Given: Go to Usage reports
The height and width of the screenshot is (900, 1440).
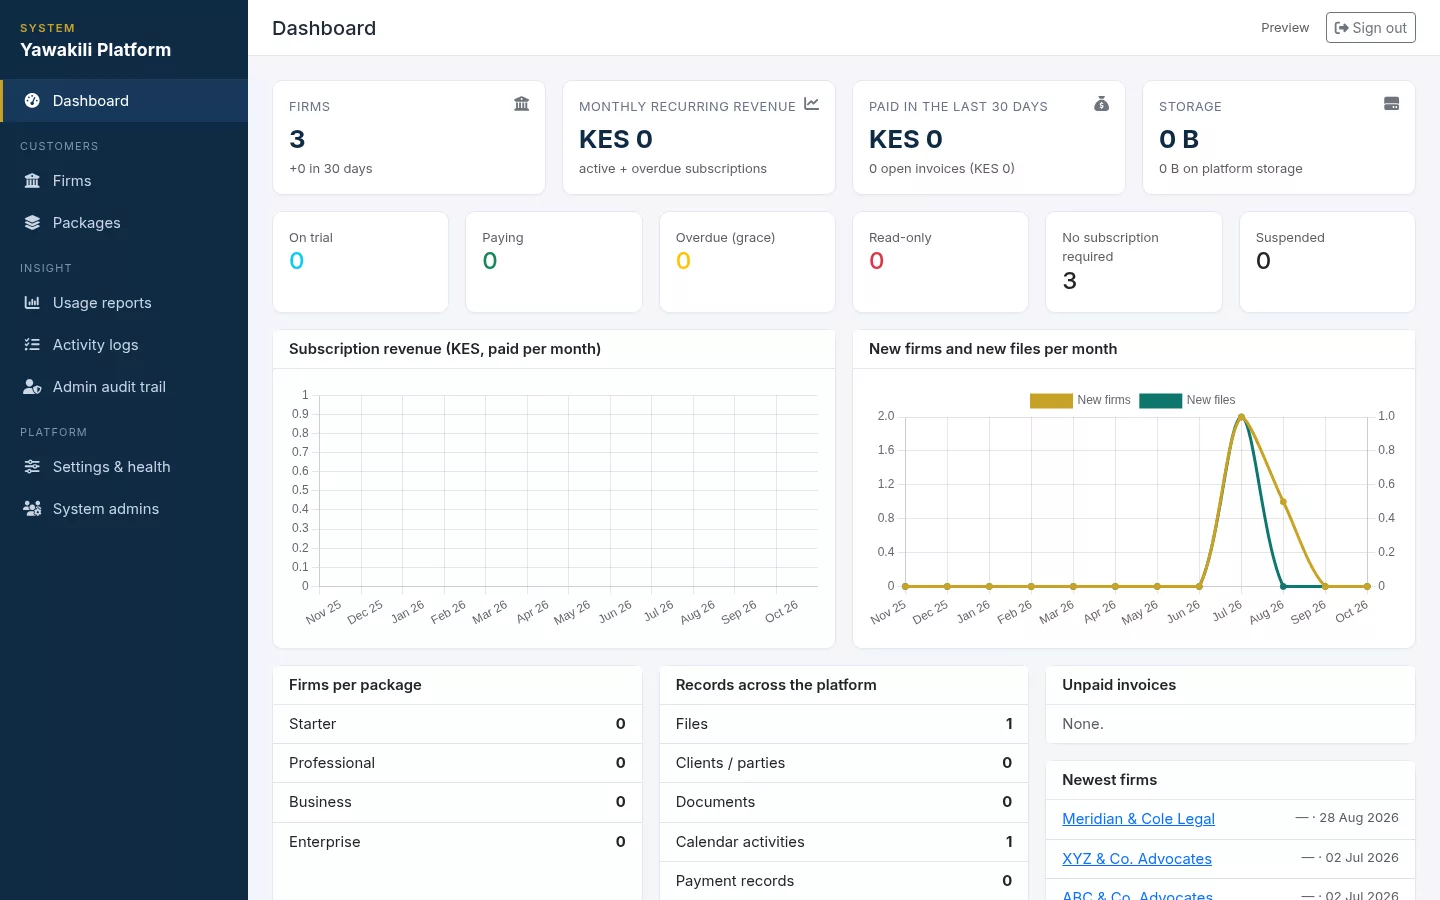Looking at the screenshot, I should (x=124, y=303).
